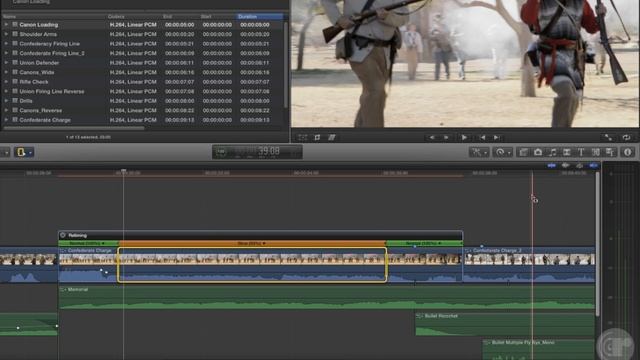This screenshot has width=640, height=360.
Task: Select the Memorial audio clip
Action: [327, 297]
